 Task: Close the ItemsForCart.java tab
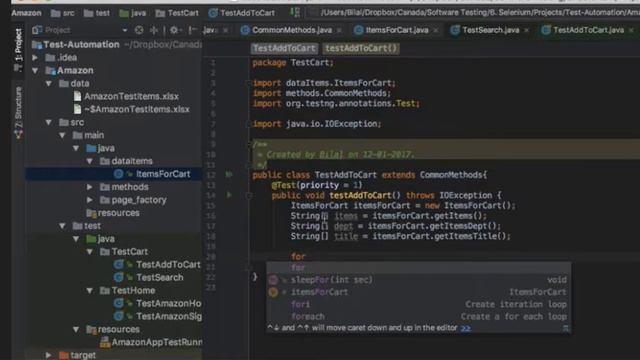click(436, 30)
